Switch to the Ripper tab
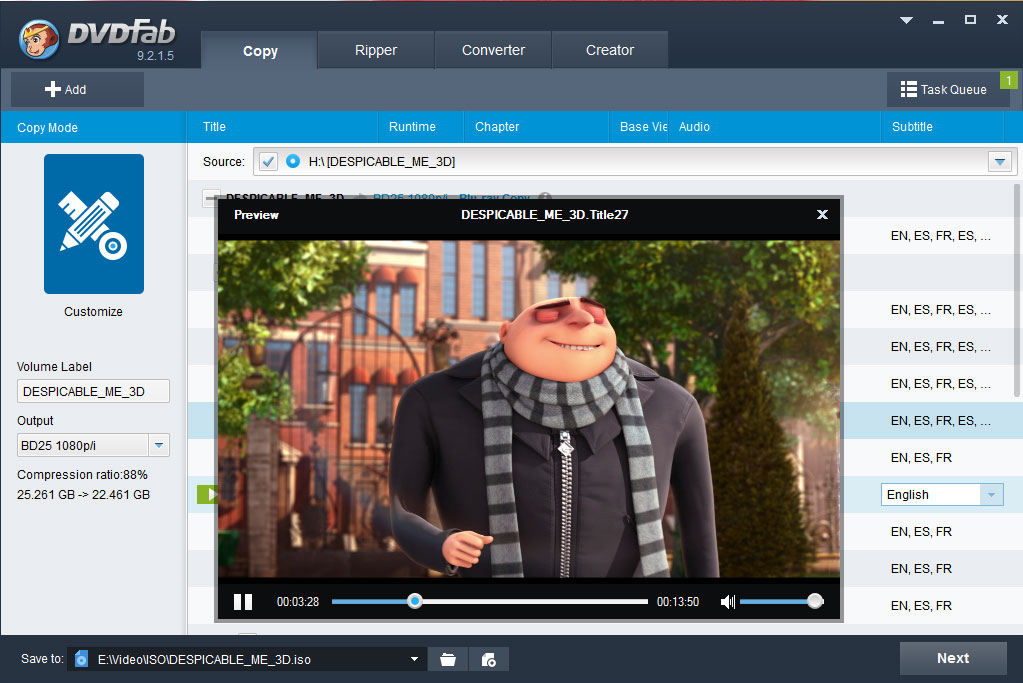1023x683 pixels. (376, 50)
